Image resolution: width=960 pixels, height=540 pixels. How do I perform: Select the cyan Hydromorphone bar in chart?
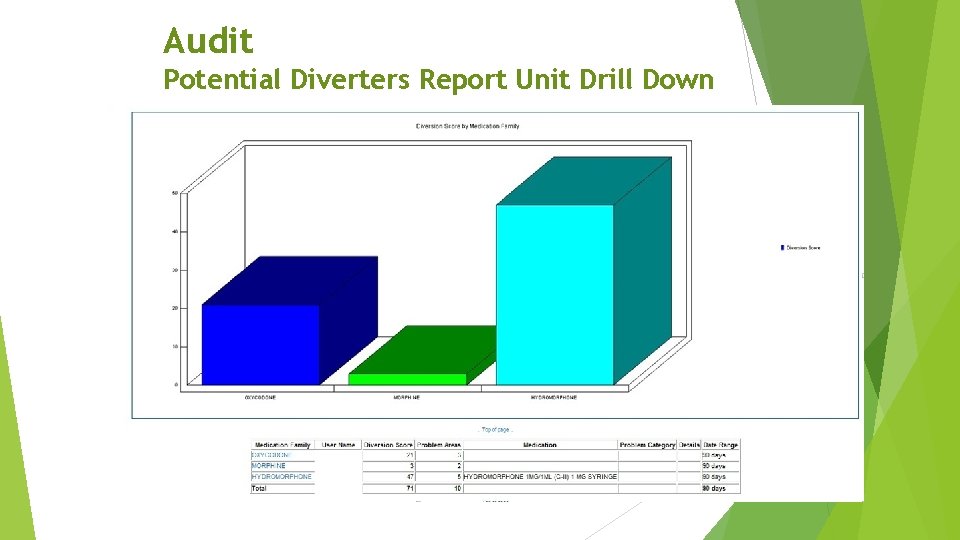point(555,295)
